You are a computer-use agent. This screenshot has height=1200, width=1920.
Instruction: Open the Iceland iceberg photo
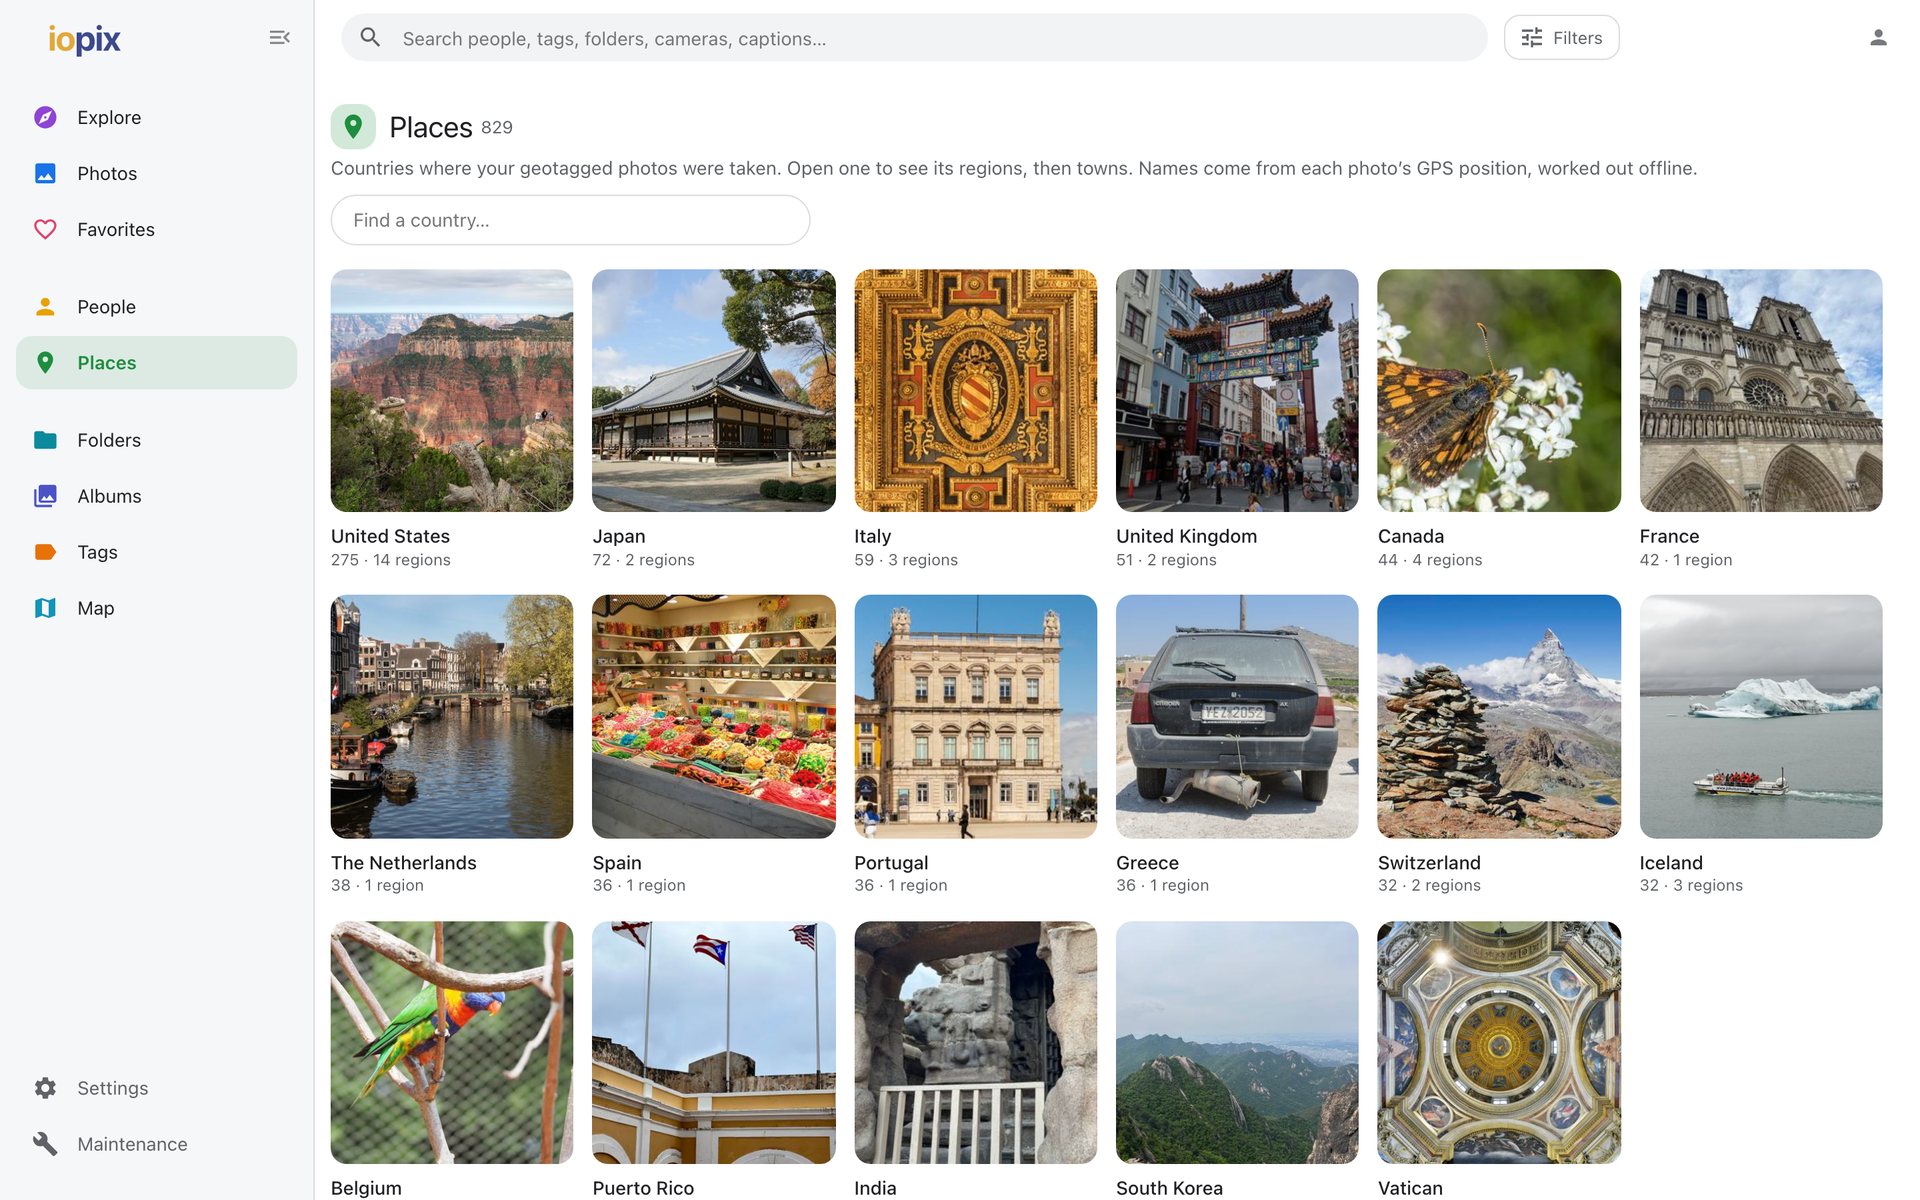pyautogui.click(x=1760, y=716)
